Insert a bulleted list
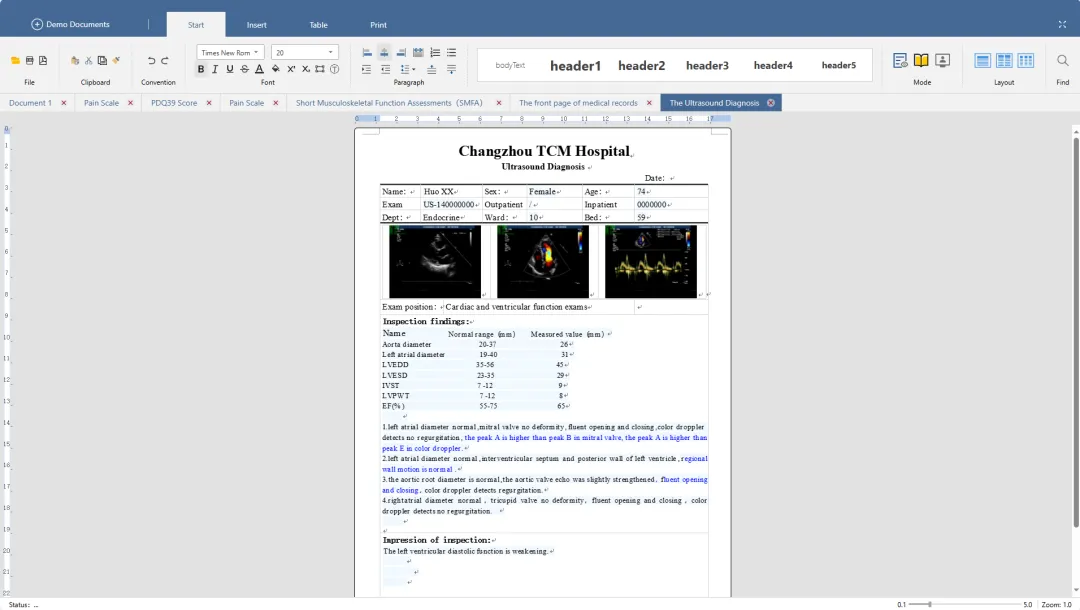Screen dimensions: 1080x610 451,52
